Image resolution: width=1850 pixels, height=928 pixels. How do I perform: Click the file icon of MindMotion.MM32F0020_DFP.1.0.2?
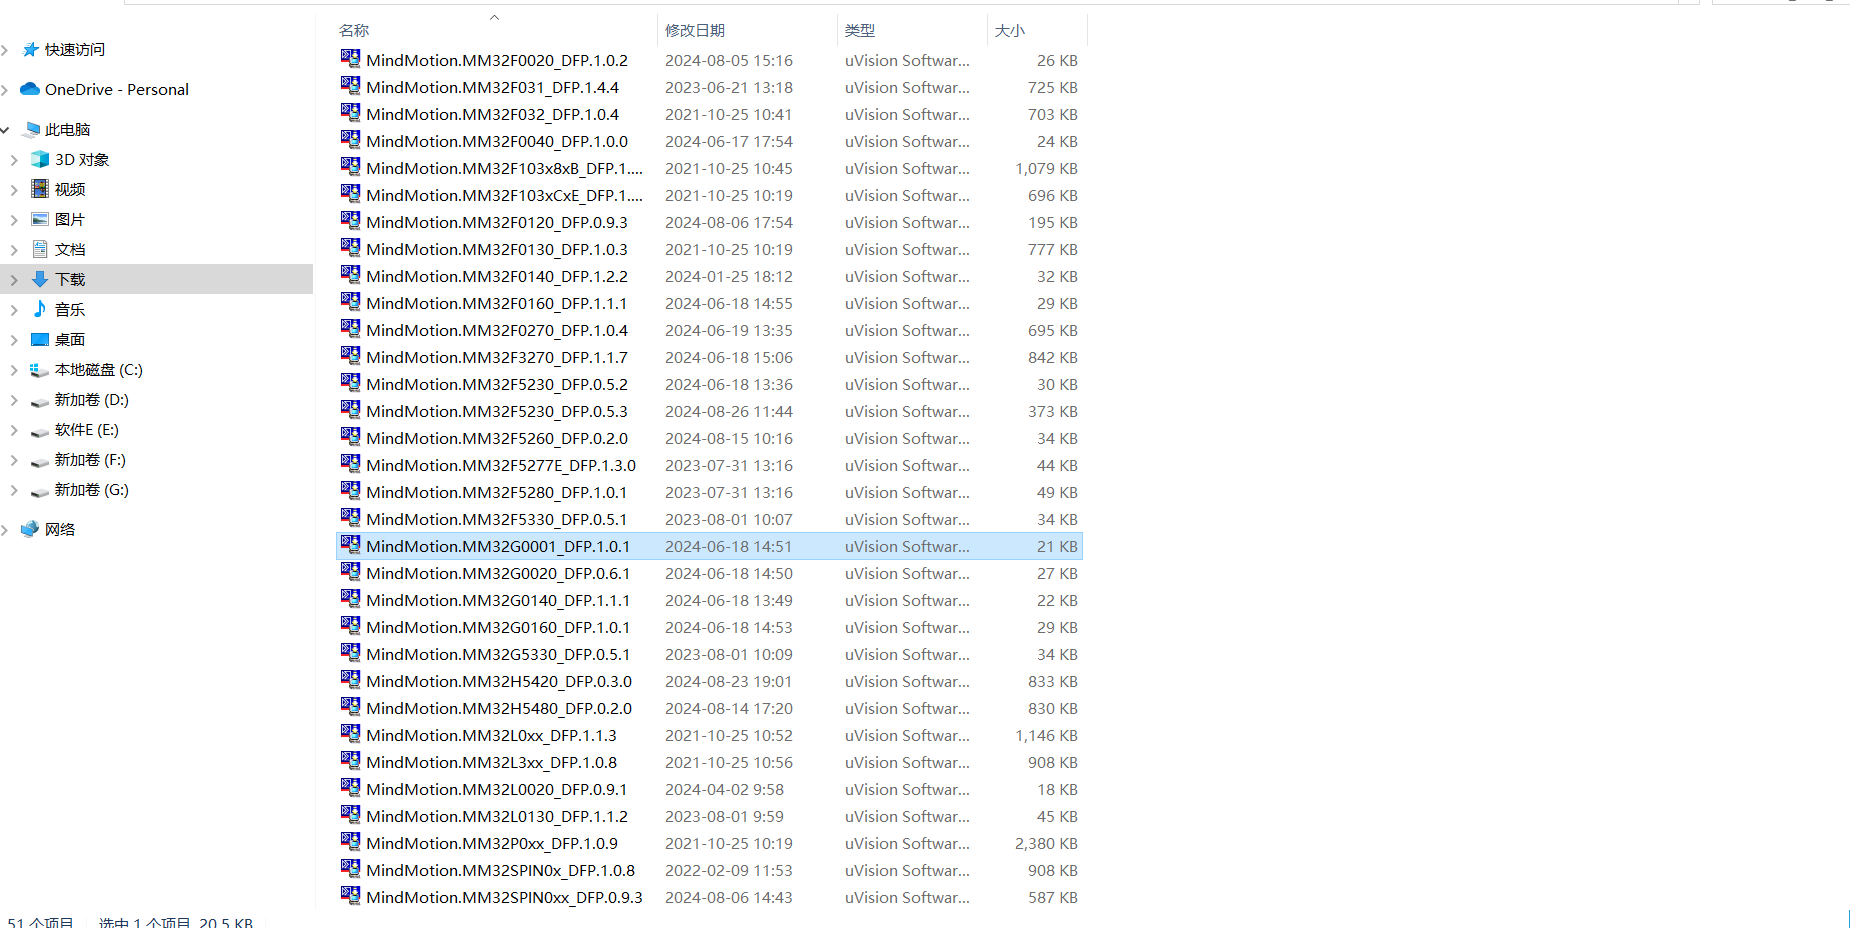tap(351, 60)
